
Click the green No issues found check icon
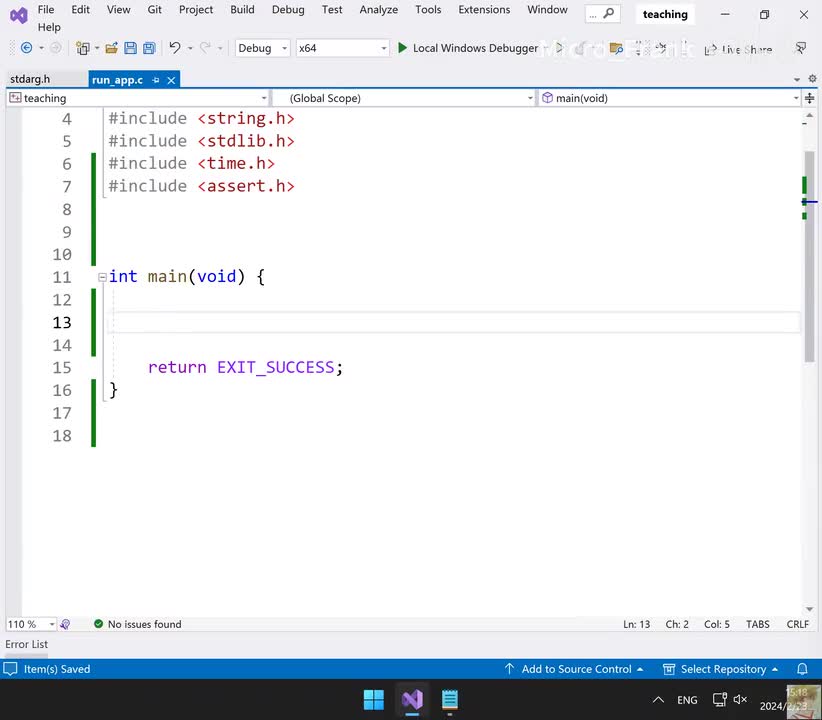pyautogui.click(x=98, y=624)
